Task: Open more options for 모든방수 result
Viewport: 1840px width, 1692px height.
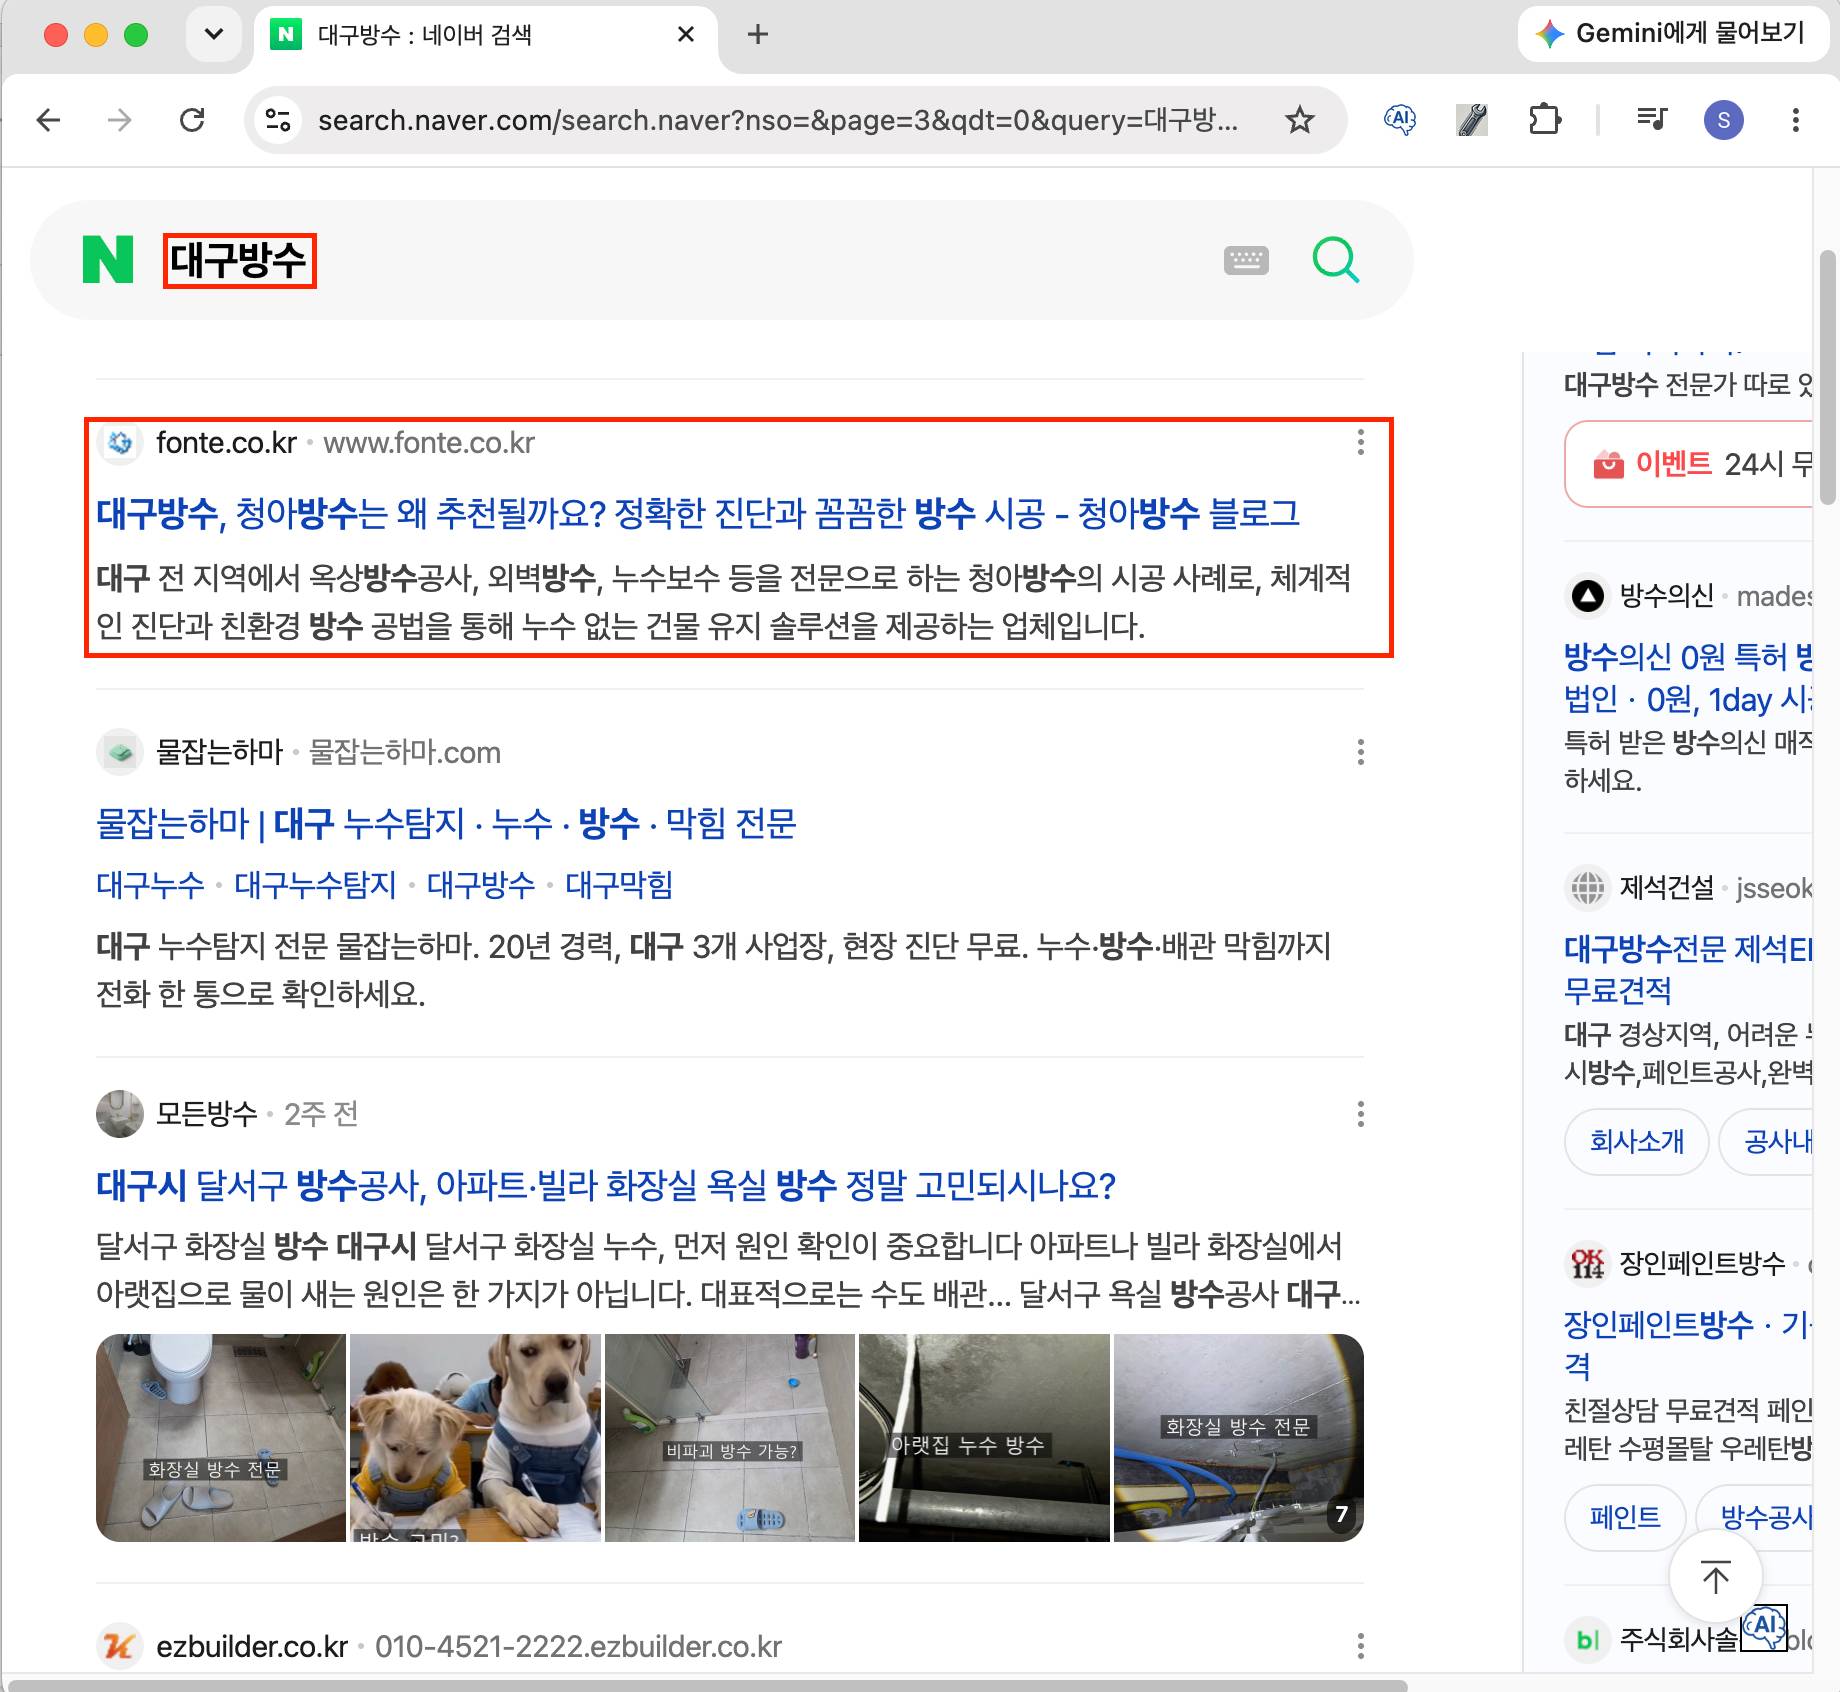Action: click(1360, 1114)
